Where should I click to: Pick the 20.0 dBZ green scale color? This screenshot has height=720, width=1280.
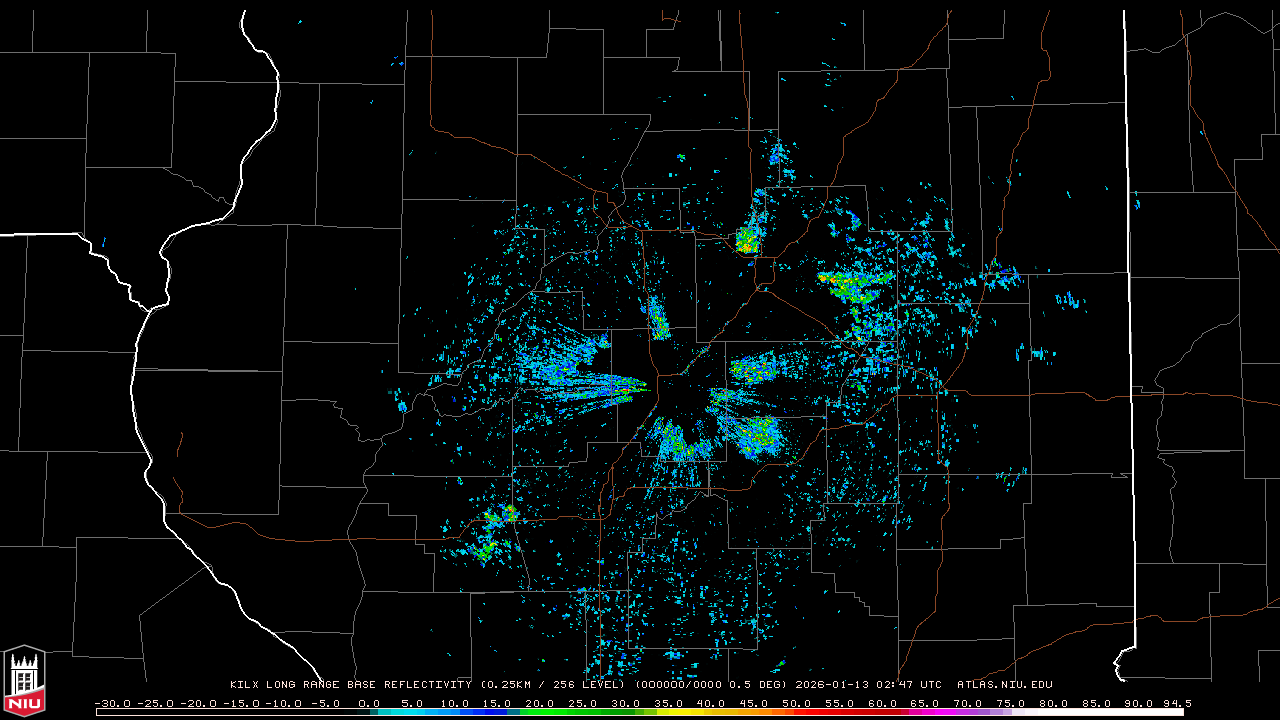pyautogui.click(x=540, y=712)
